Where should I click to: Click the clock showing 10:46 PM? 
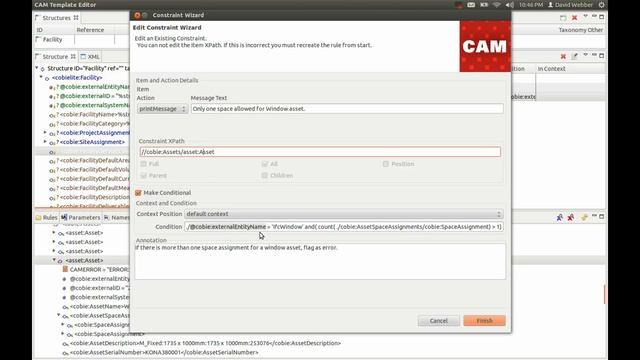point(531,5)
